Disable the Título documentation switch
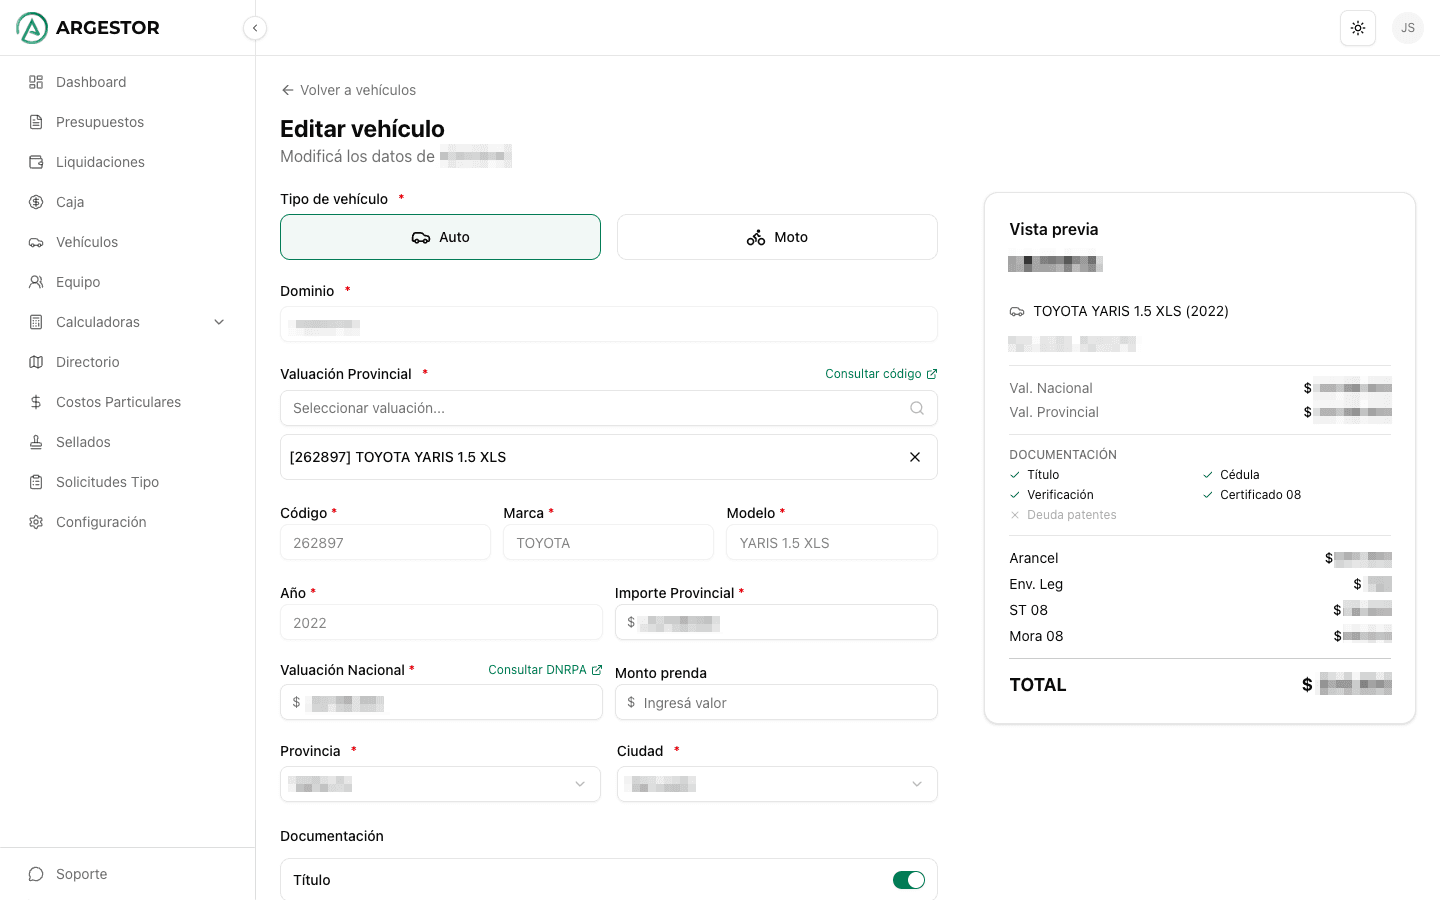The height and width of the screenshot is (900, 1440). click(909, 880)
